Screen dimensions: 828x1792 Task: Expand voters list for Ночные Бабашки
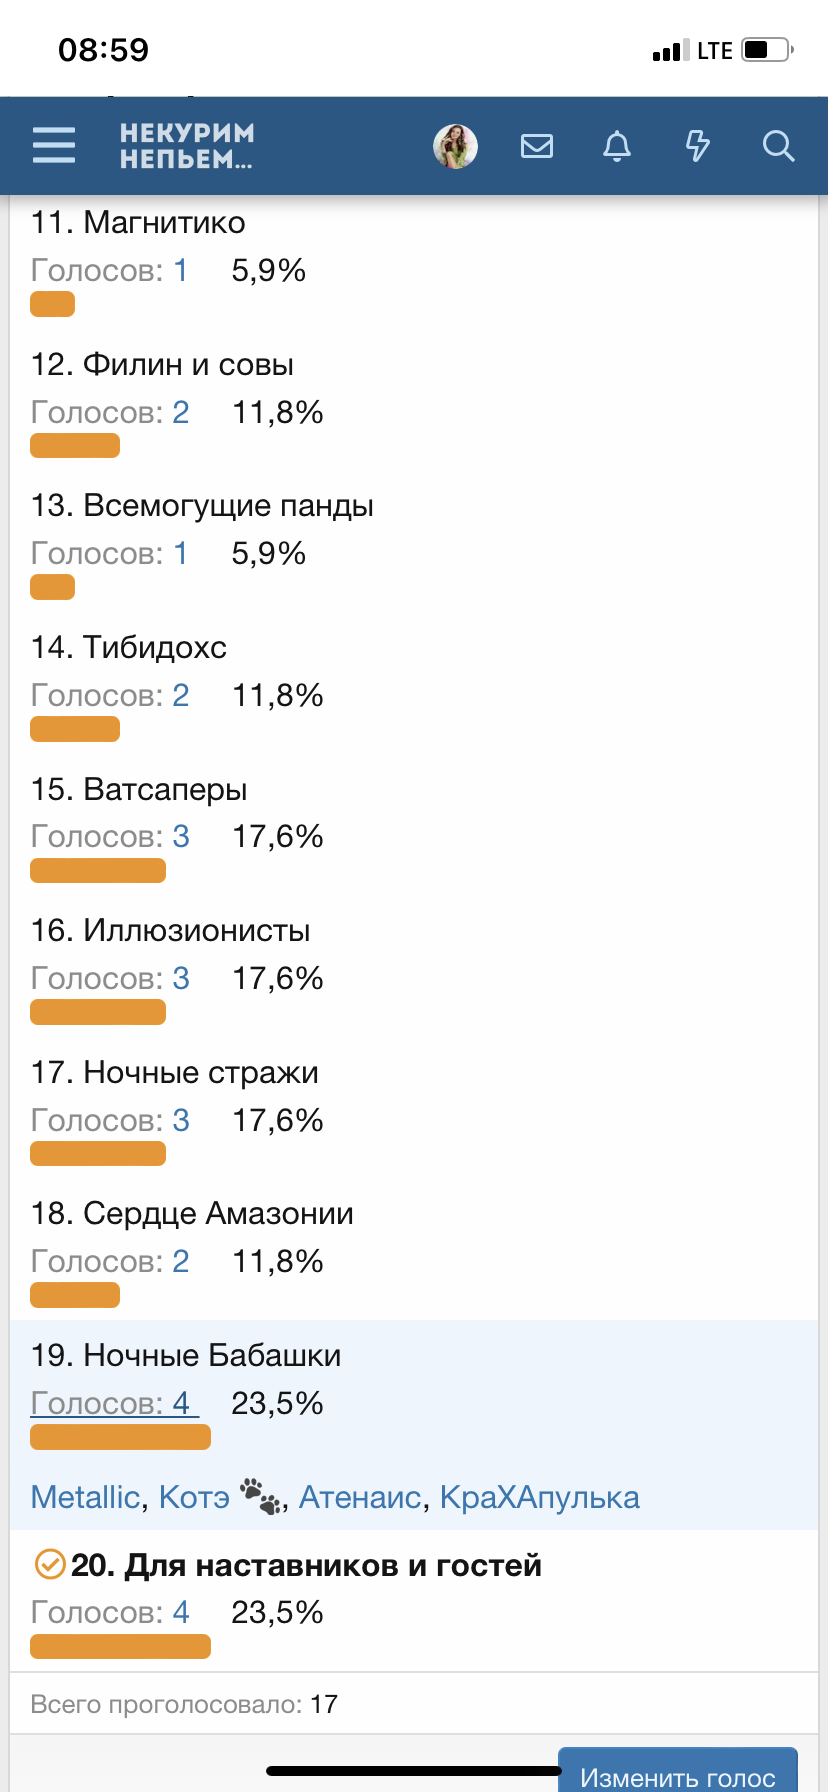tap(114, 1403)
